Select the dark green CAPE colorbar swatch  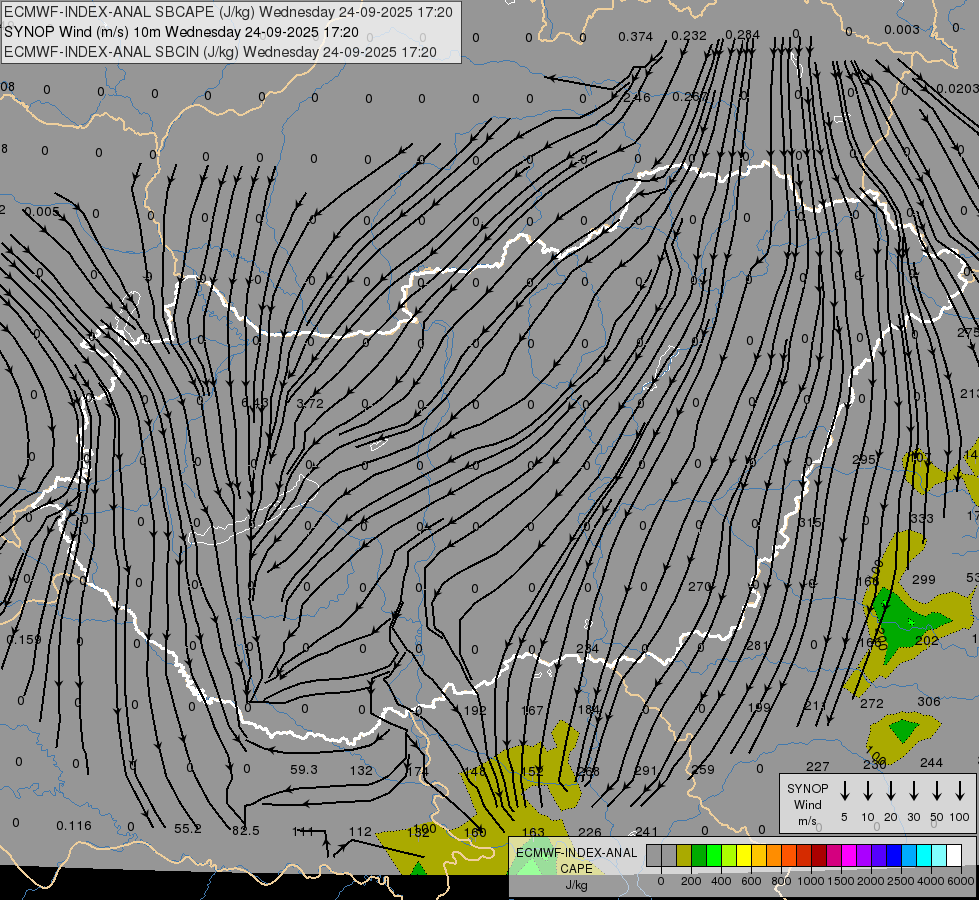pos(699,856)
